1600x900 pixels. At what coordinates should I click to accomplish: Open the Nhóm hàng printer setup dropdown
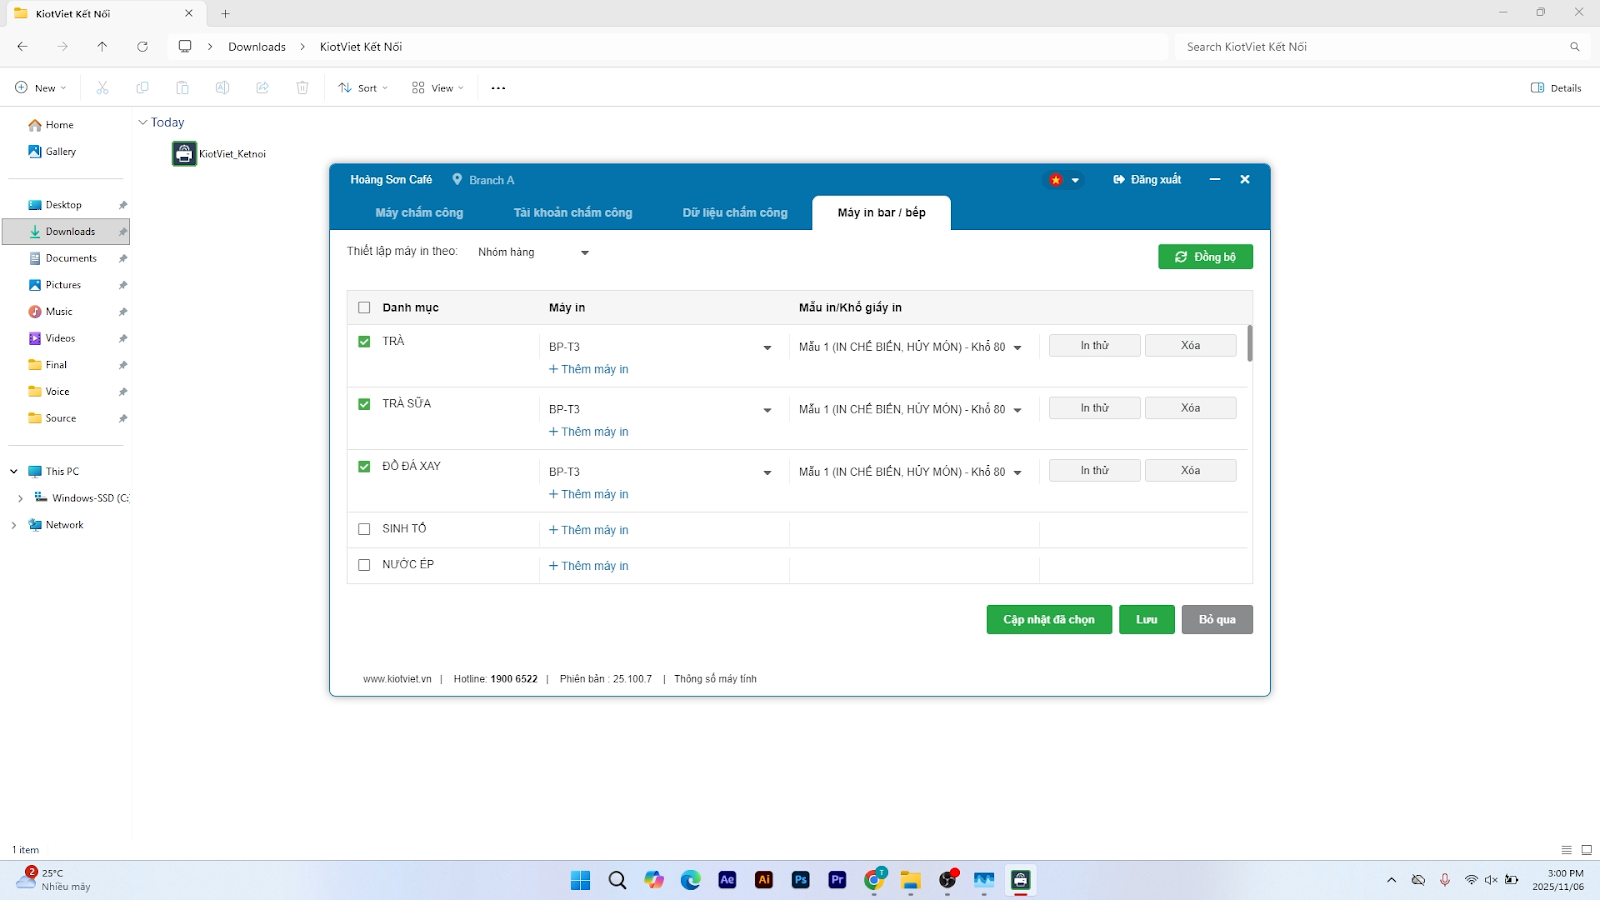534,252
